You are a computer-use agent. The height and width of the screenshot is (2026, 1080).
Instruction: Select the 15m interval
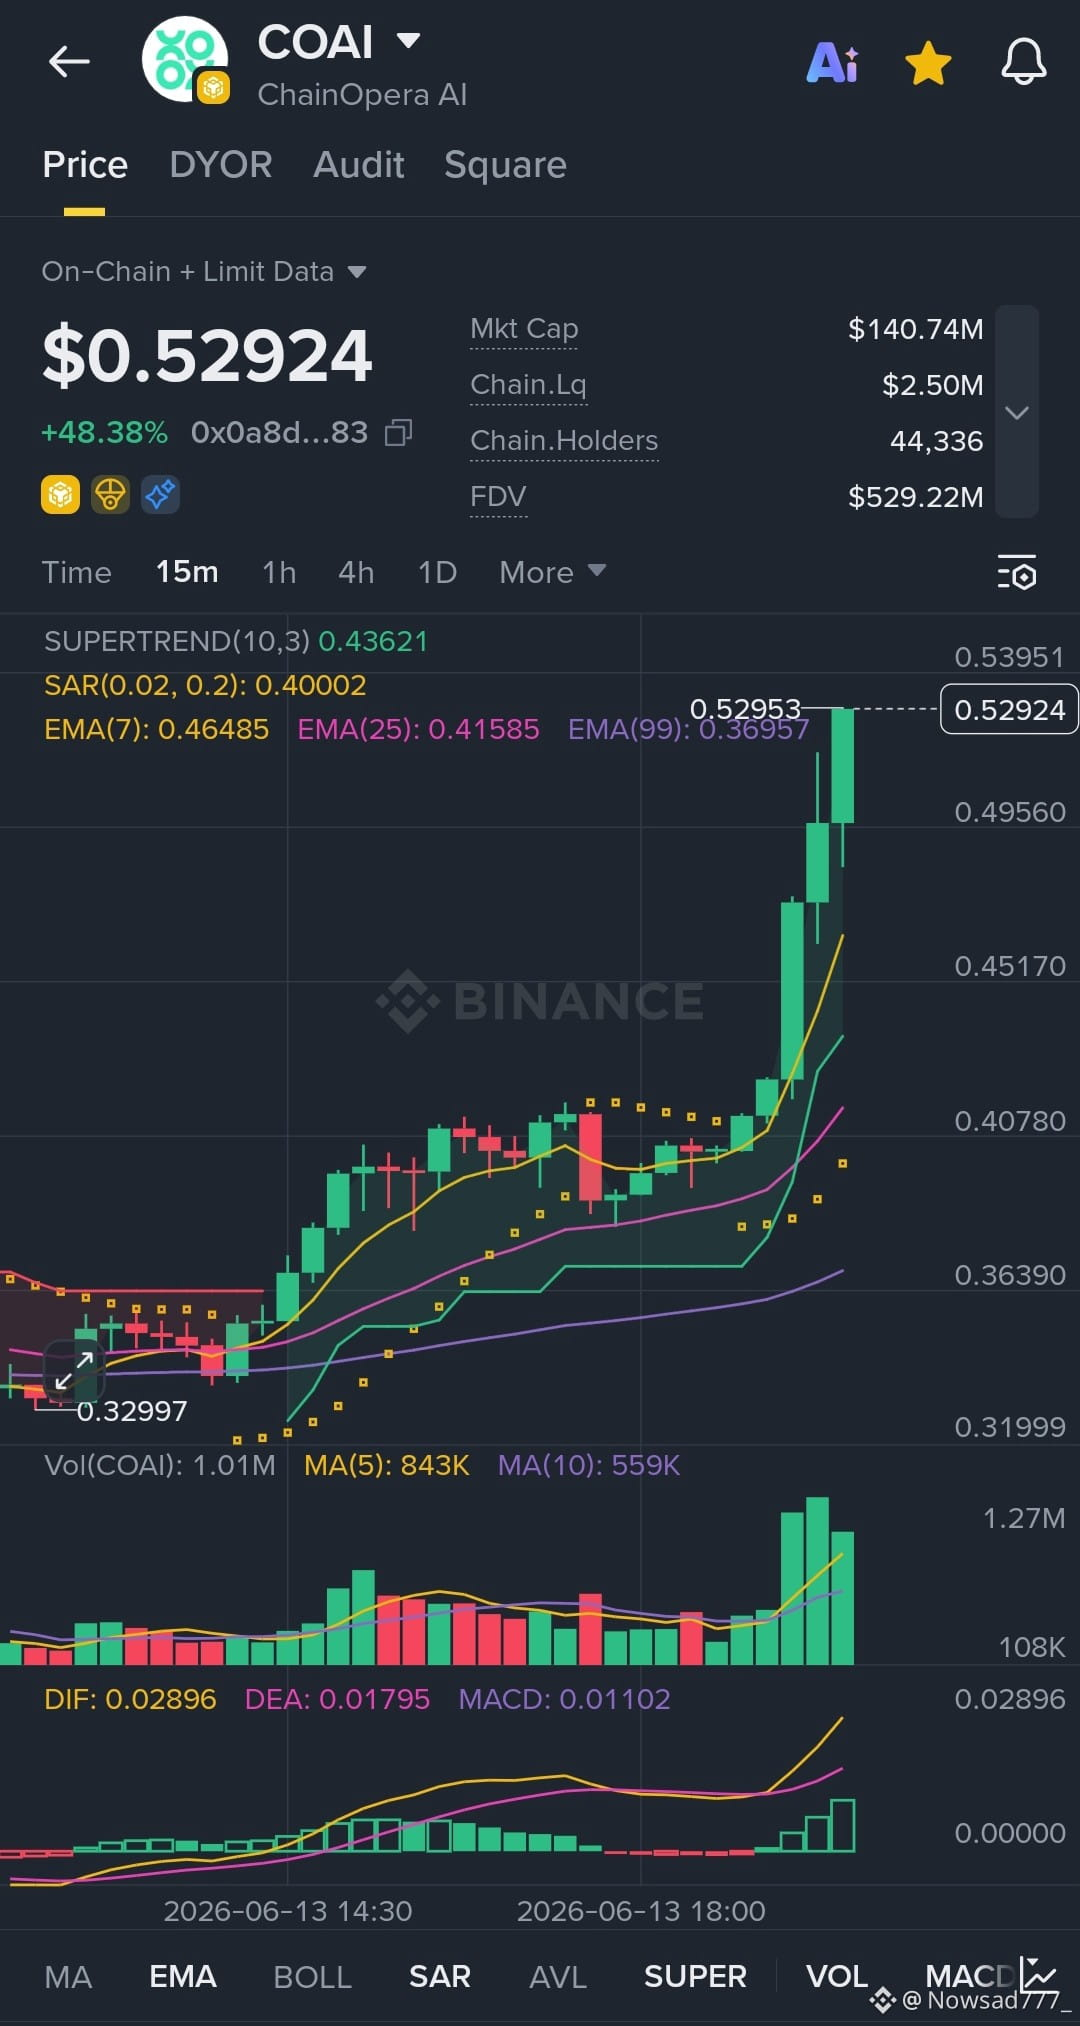click(x=187, y=572)
